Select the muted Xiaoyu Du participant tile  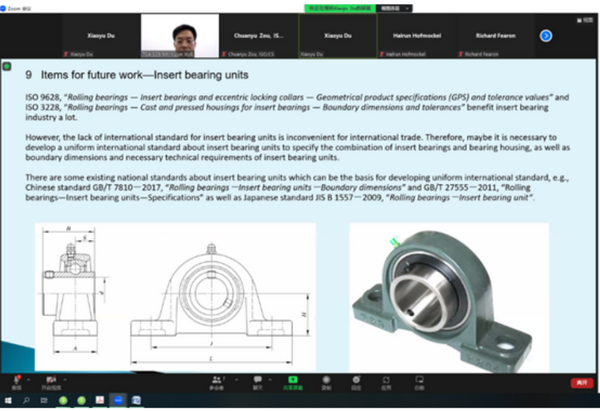tap(101, 36)
